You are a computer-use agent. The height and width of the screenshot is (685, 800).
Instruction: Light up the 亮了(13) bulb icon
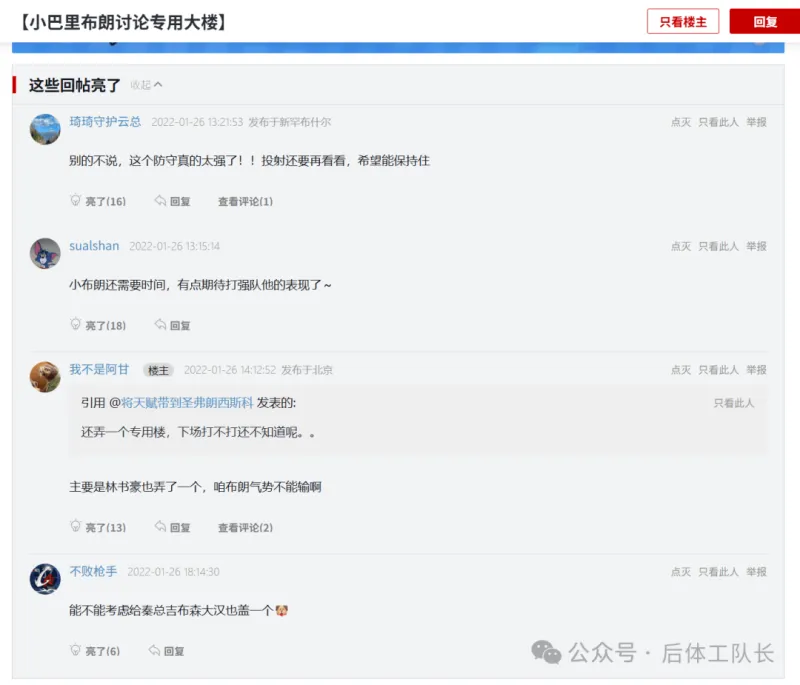click(76, 526)
